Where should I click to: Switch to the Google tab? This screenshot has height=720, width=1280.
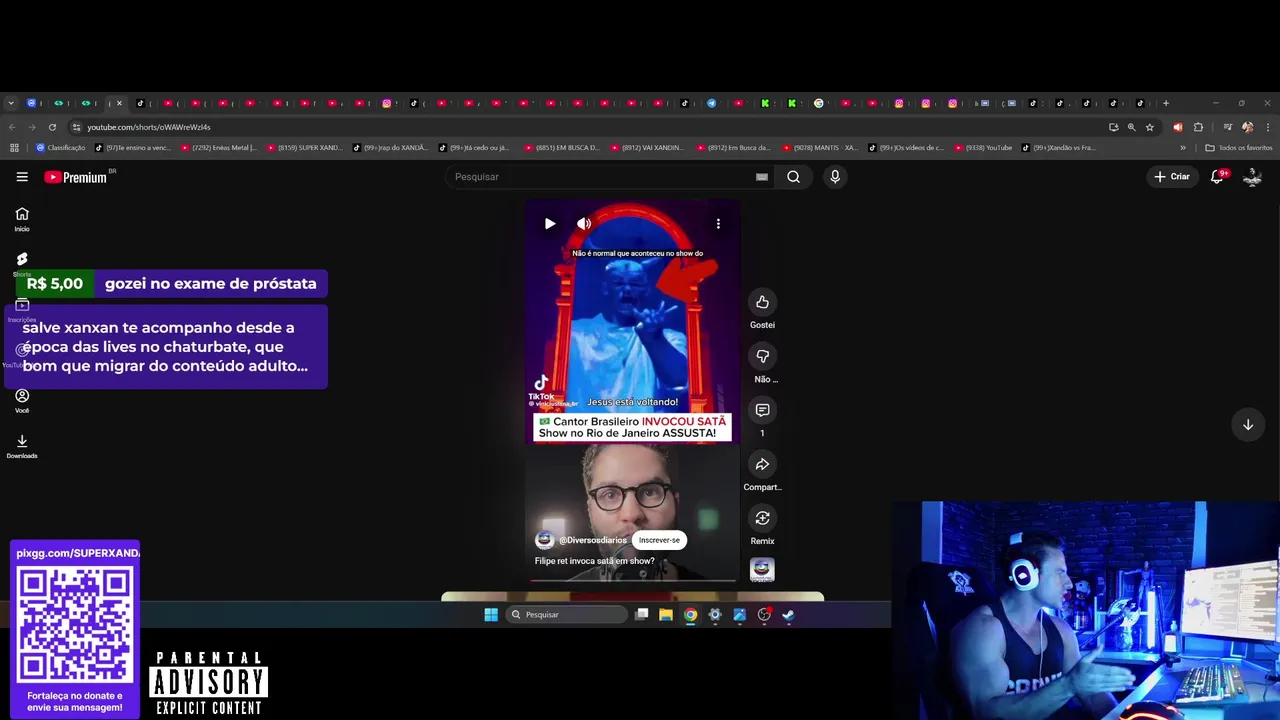(x=819, y=103)
